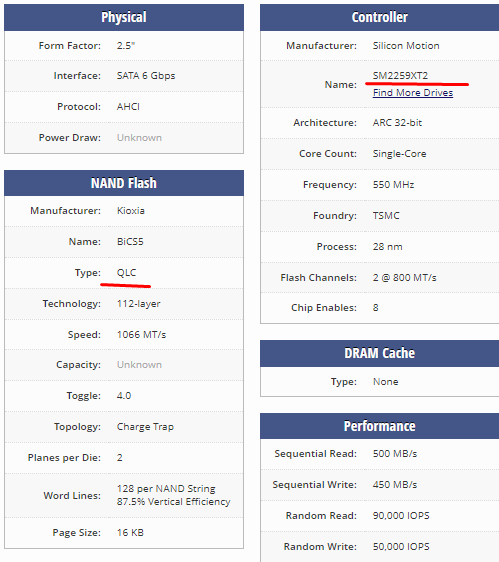
Task: Select the SM2259XT2 controller name text
Action: (400, 76)
